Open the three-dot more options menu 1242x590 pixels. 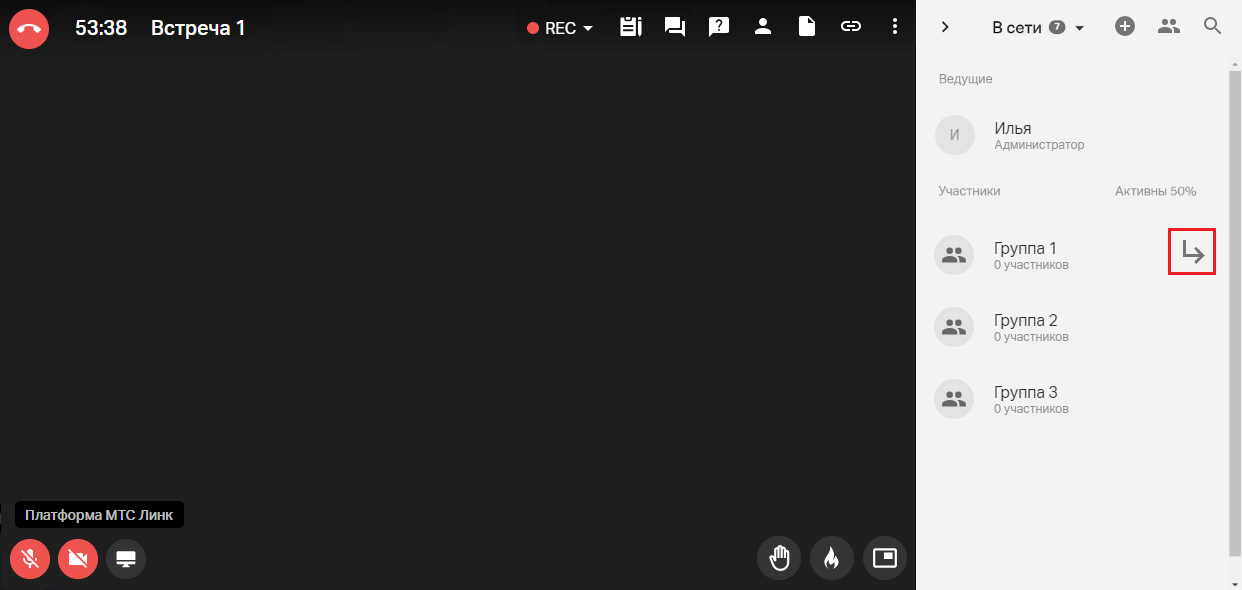pyautogui.click(x=895, y=27)
